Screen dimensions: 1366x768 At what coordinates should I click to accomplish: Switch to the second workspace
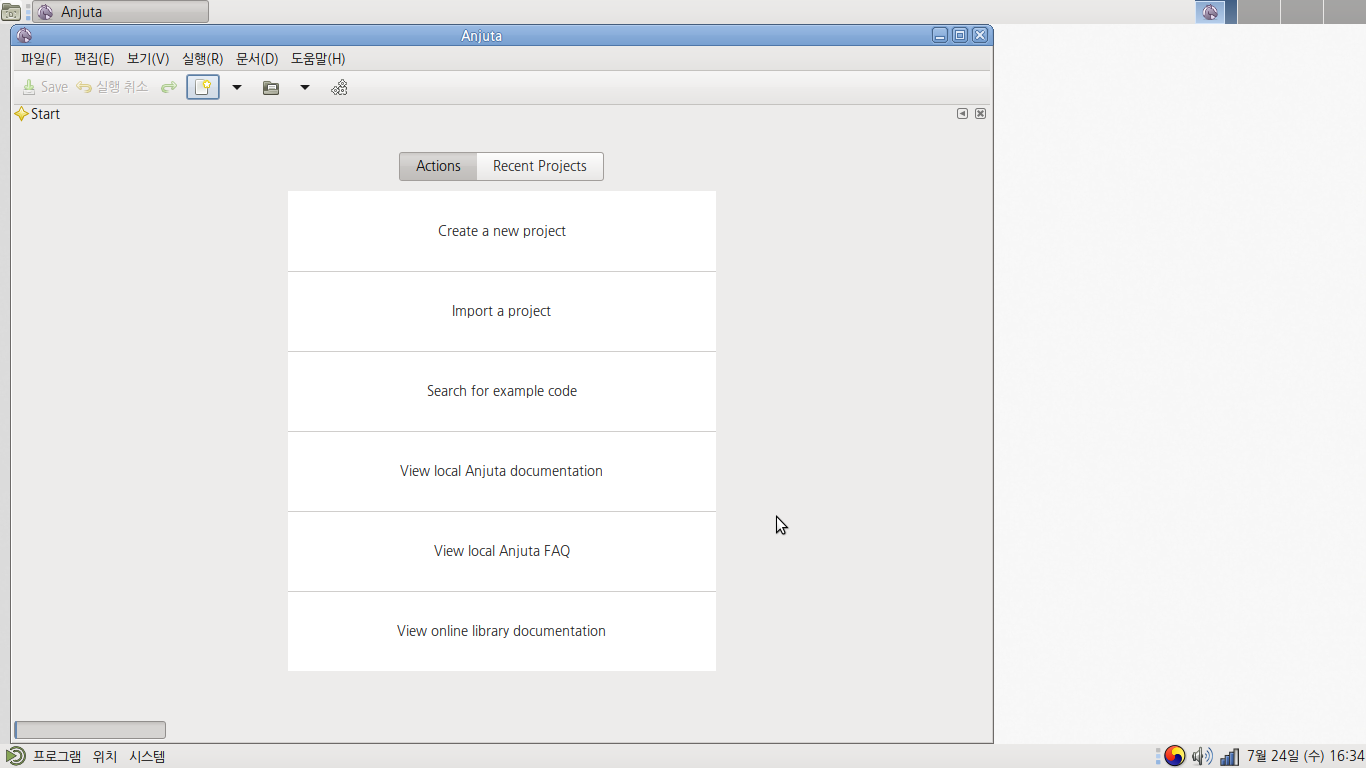(x=1259, y=12)
